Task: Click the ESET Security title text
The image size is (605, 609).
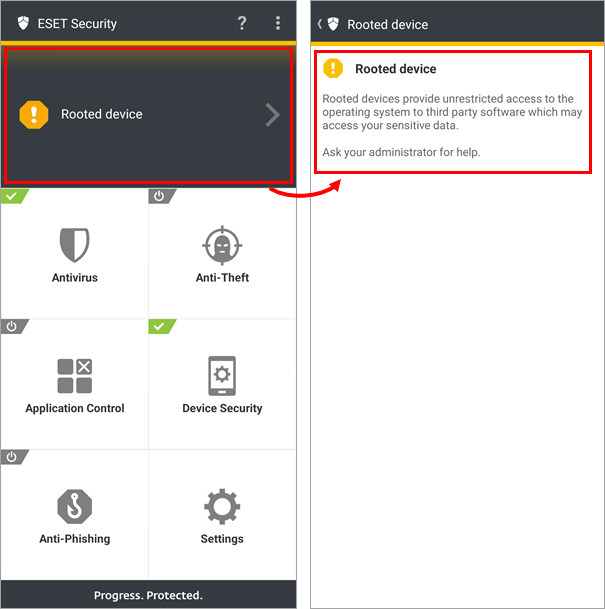Action: click(77, 24)
